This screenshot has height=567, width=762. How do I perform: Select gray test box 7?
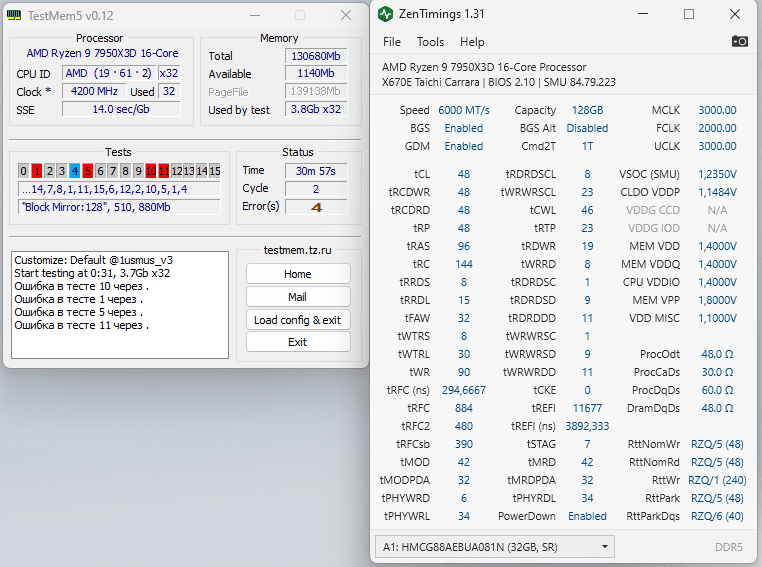(x=113, y=171)
